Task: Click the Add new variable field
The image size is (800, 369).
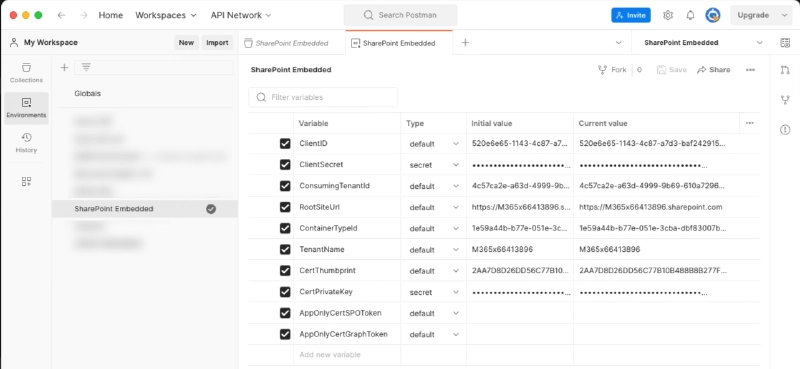Action: coord(347,355)
